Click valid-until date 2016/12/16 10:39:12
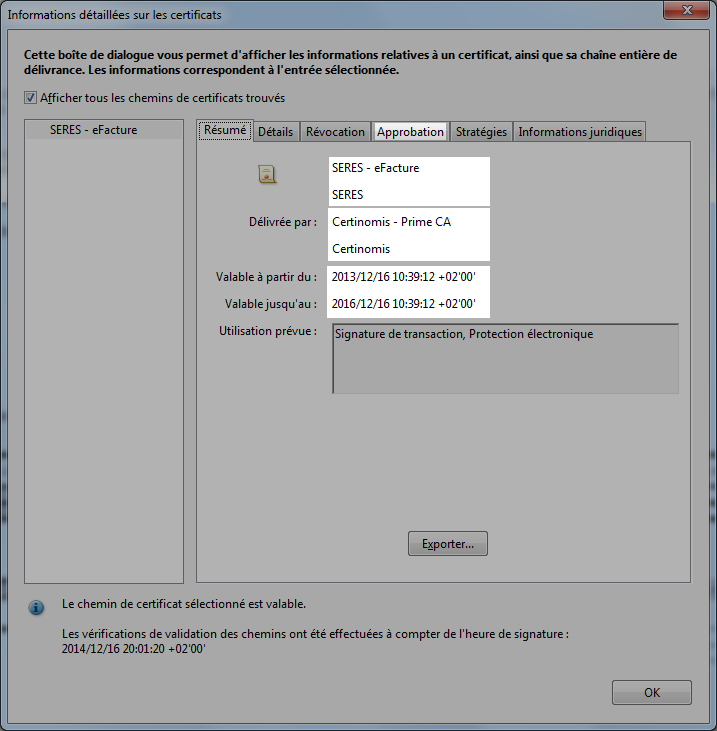717x731 pixels. (404, 304)
